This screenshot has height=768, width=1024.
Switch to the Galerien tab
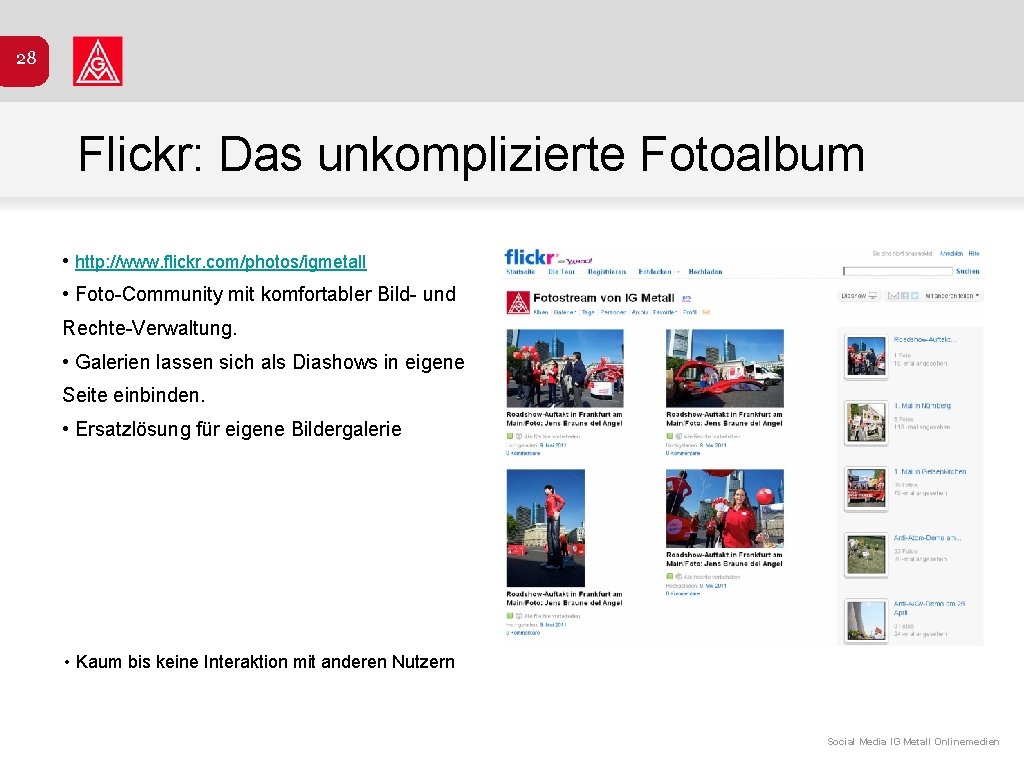point(565,312)
